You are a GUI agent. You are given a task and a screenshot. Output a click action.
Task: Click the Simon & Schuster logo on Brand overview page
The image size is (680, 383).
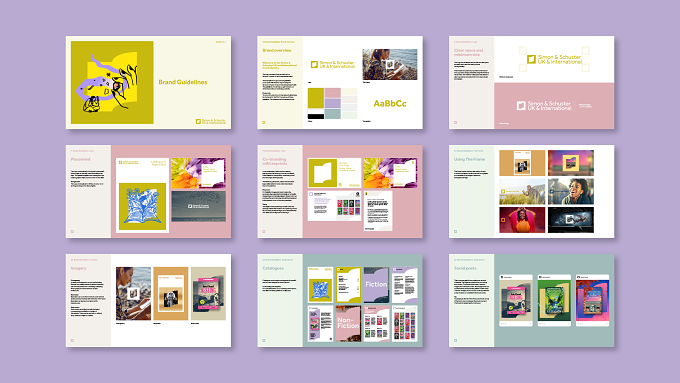coord(333,65)
